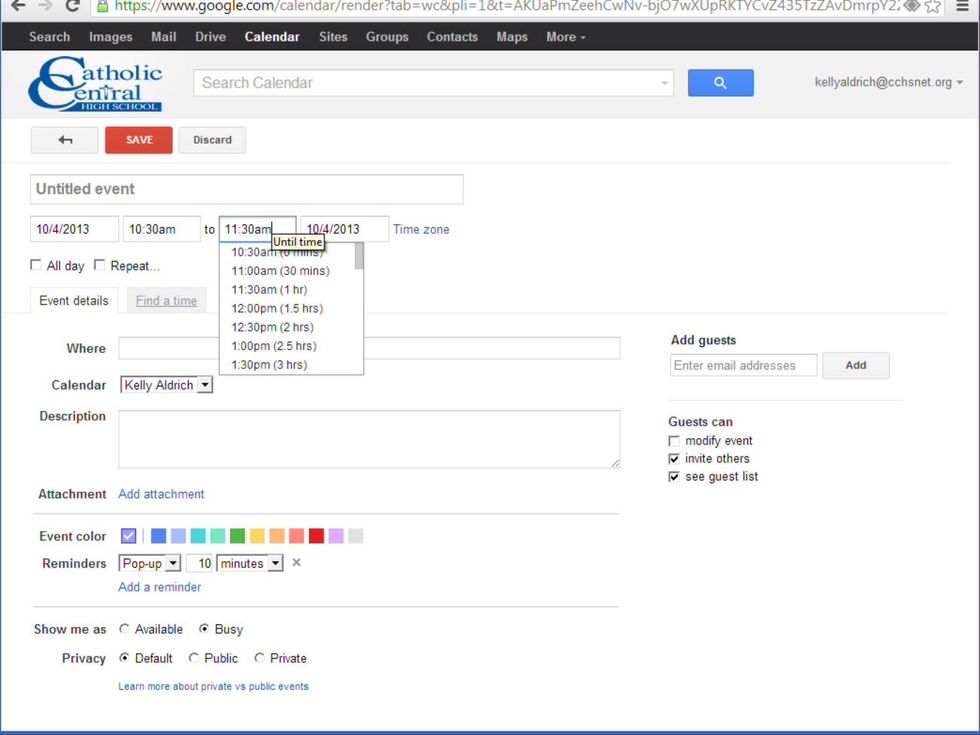Remove the reminder with the X icon

click(x=296, y=563)
